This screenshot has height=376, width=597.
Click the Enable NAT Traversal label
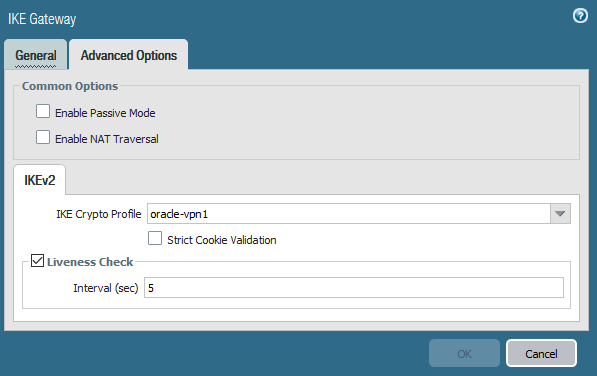(107, 139)
